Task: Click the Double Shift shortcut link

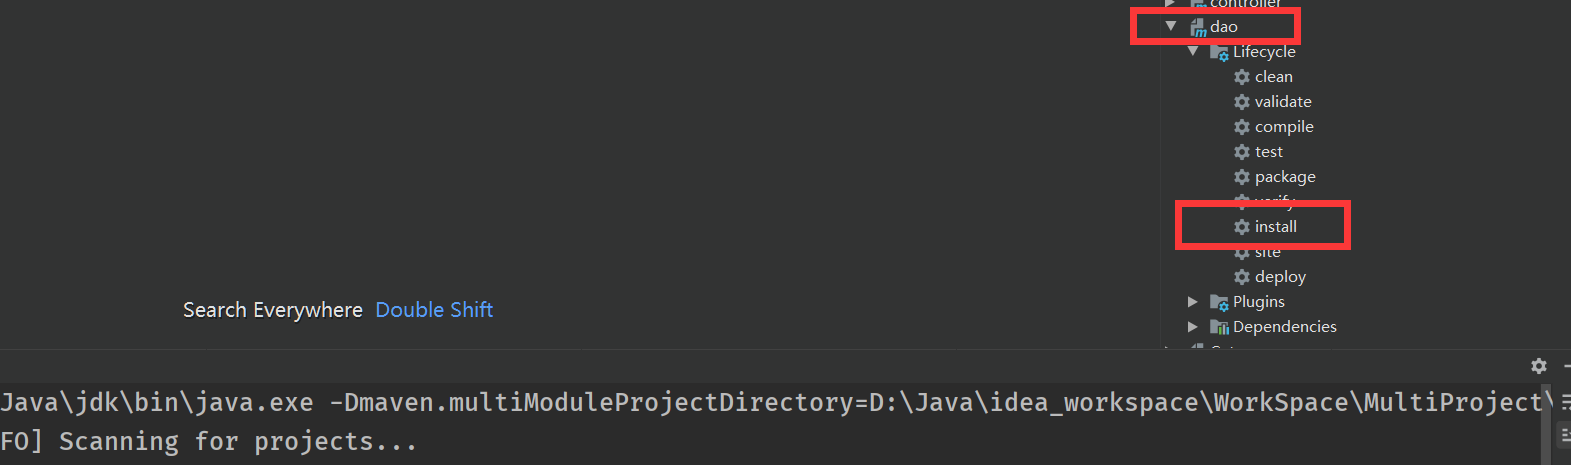Action: (434, 310)
